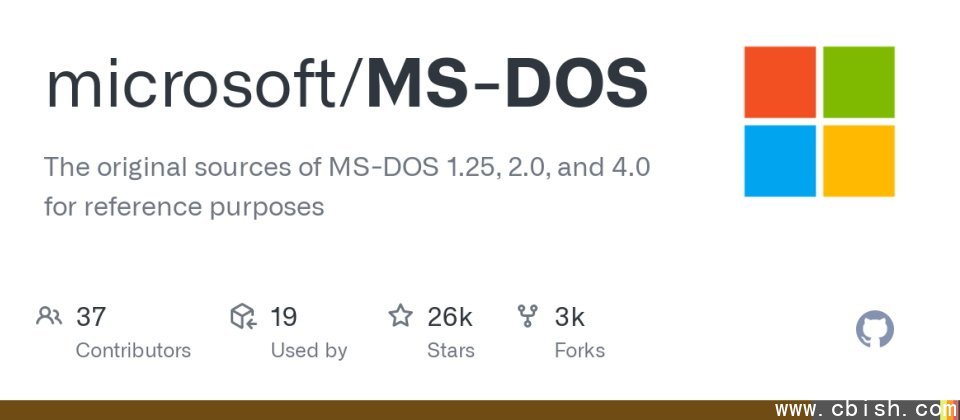Click the www.cbish.com watermark text
Screen dimensions: 960x420
(865, 409)
